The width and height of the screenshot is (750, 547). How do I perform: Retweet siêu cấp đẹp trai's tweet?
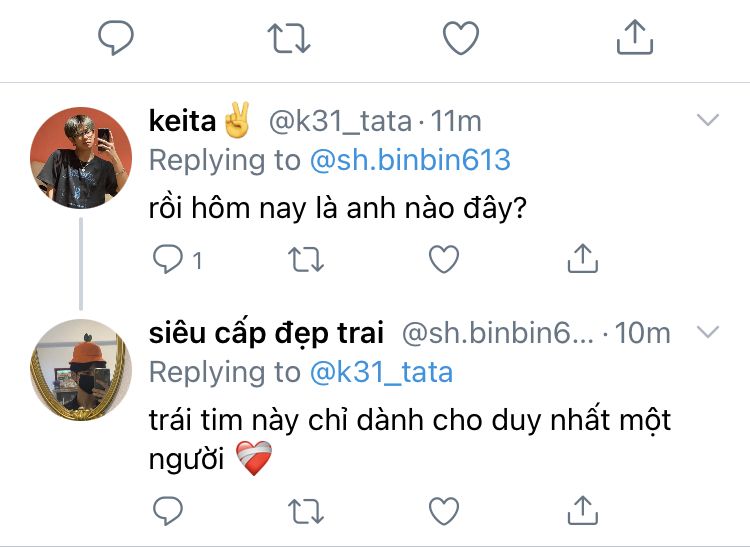(305, 511)
